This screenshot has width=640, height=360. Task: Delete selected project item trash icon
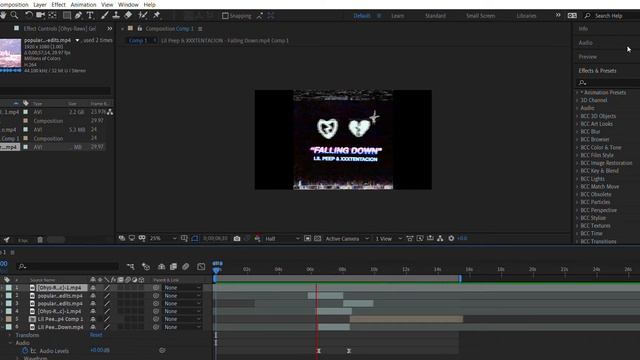click(x=40, y=240)
